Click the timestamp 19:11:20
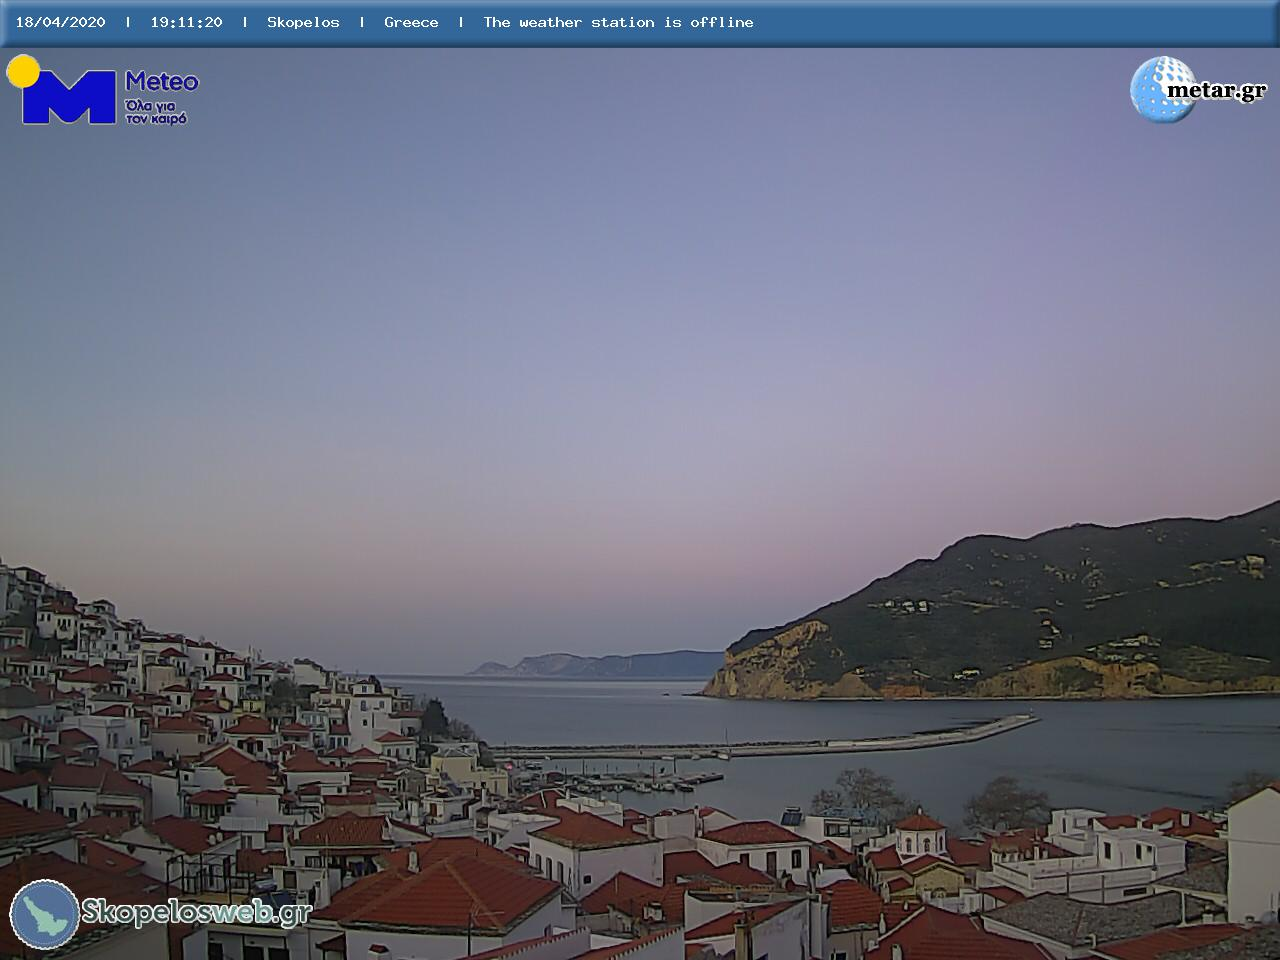The height and width of the screenshot is (960, 1280). tap(186, 22)
